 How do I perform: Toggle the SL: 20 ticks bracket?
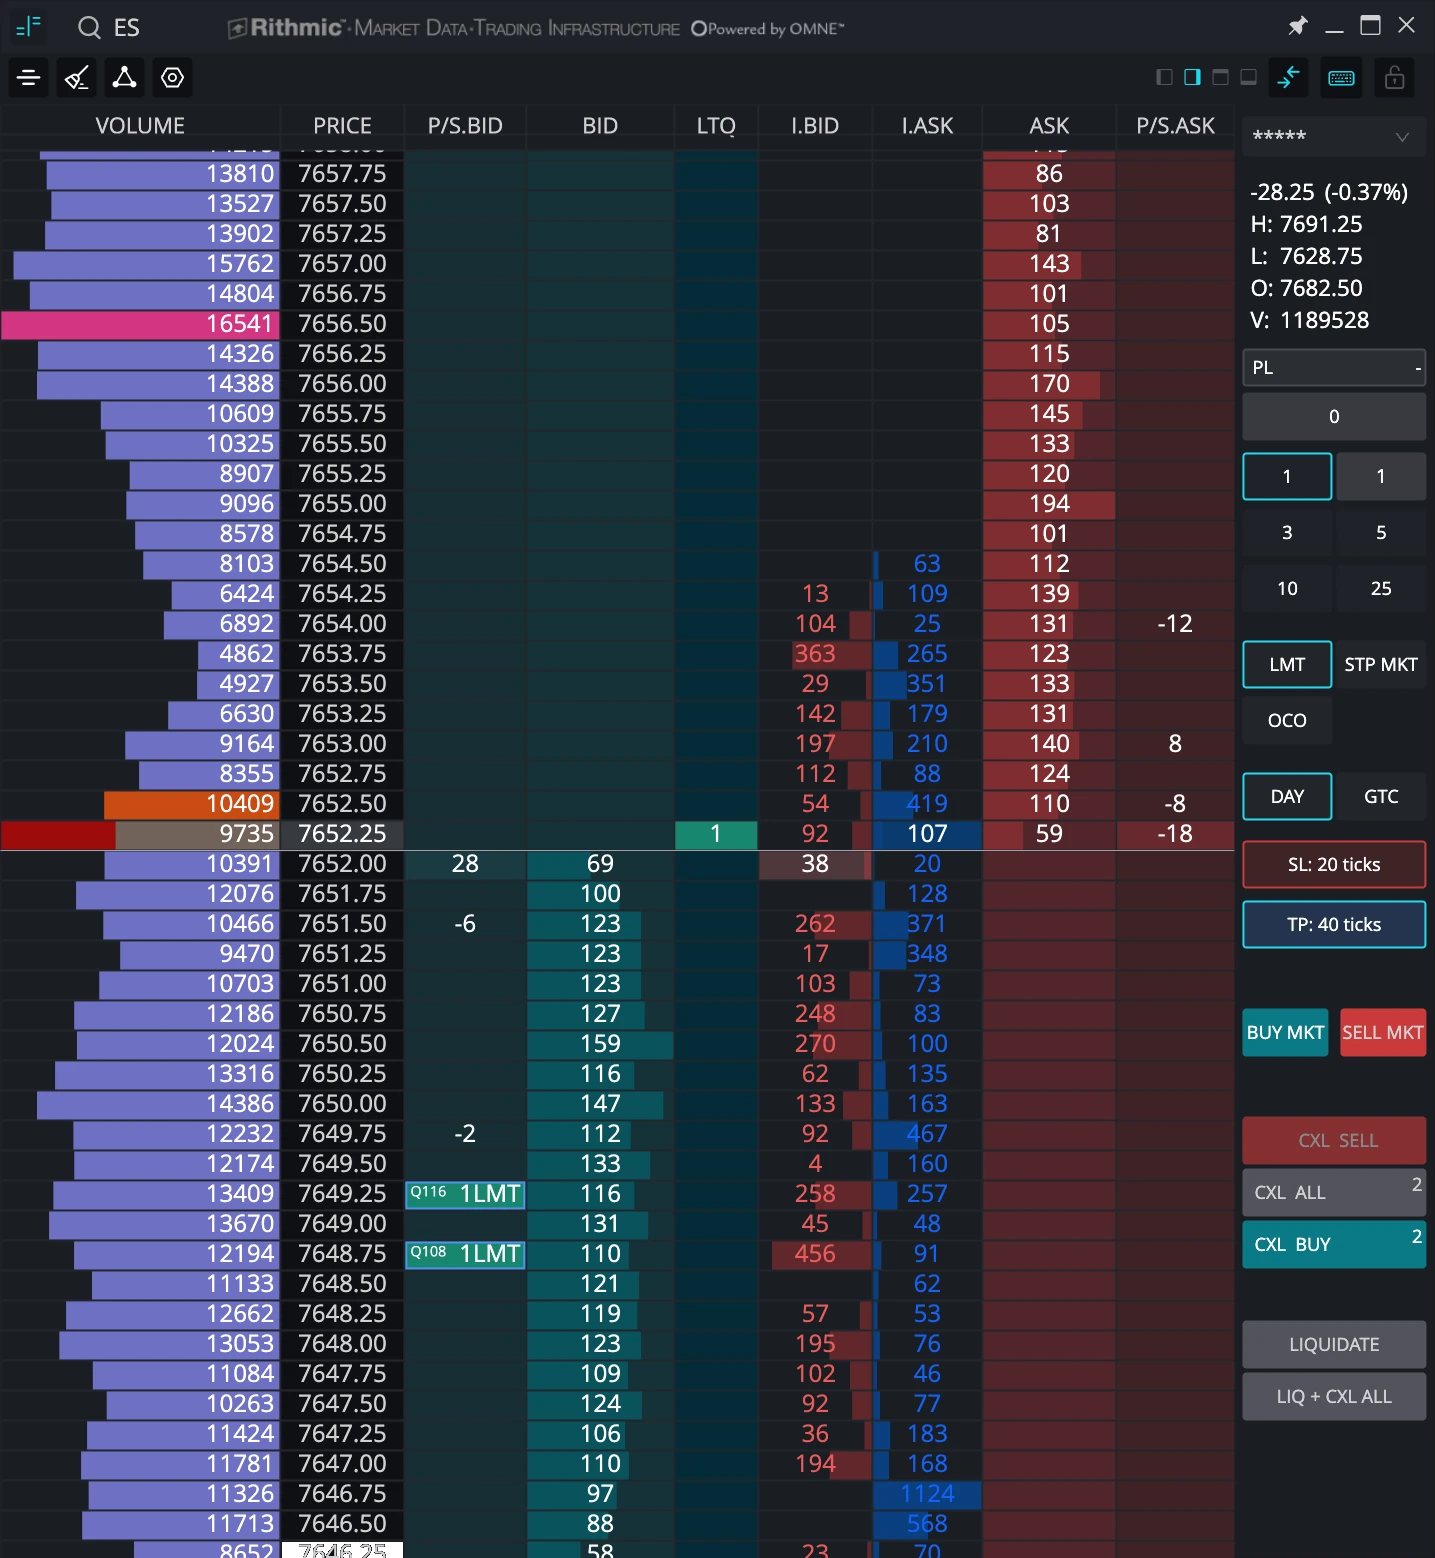point(1334,865)
